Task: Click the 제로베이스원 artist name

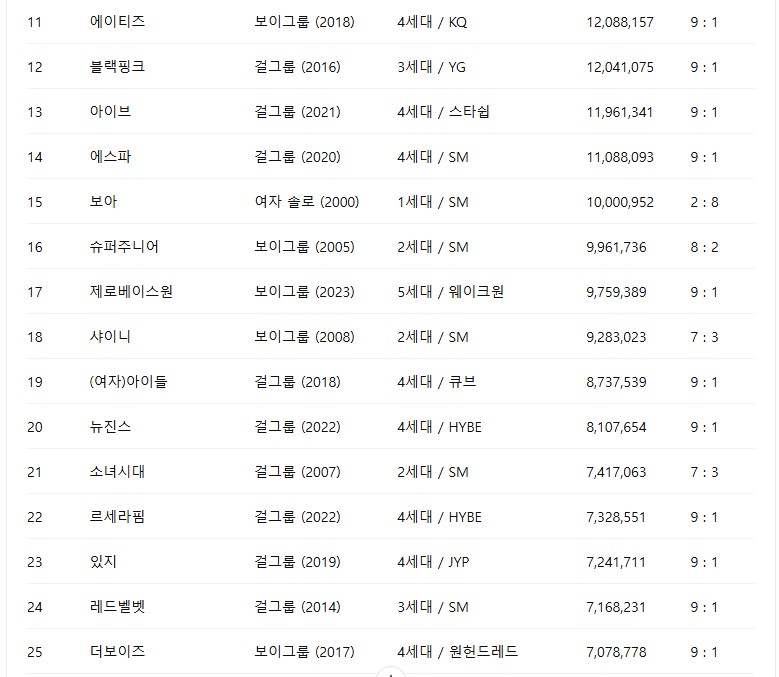Action: pyautogui.click(x=131, y=292)
